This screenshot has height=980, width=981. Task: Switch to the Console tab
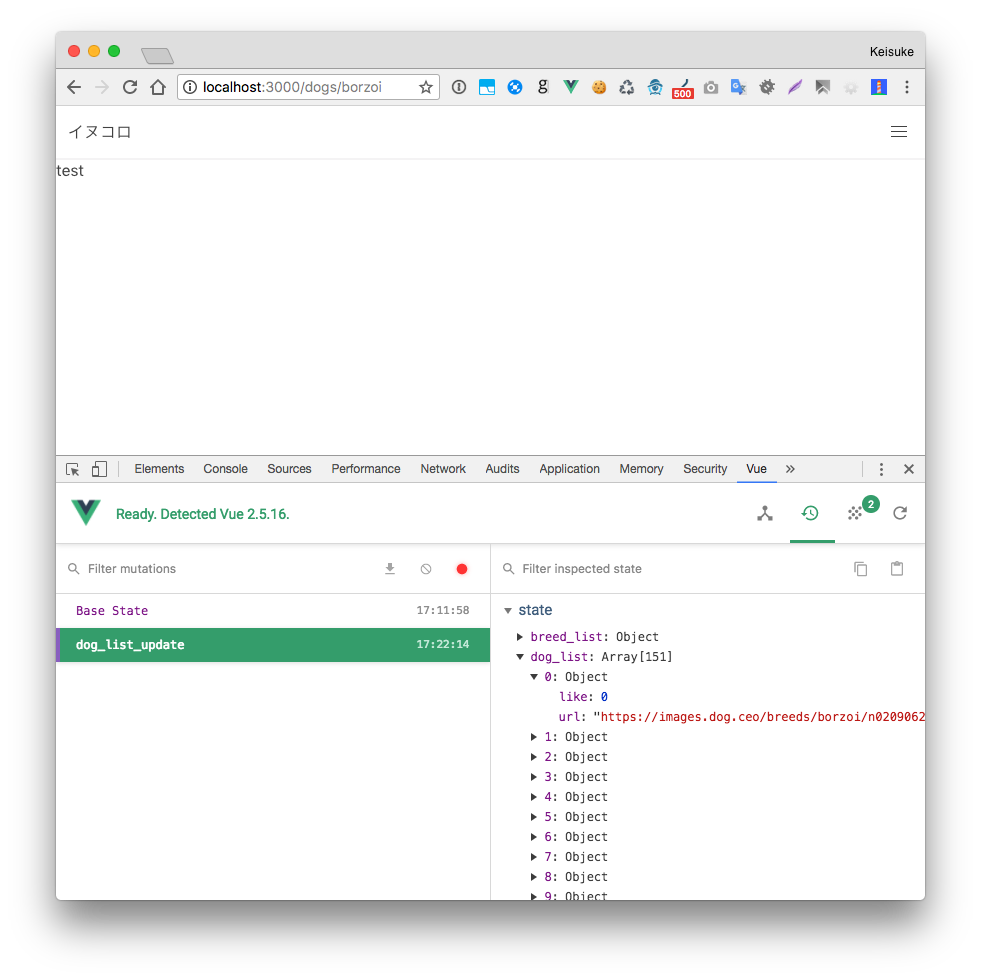point(225,469)
